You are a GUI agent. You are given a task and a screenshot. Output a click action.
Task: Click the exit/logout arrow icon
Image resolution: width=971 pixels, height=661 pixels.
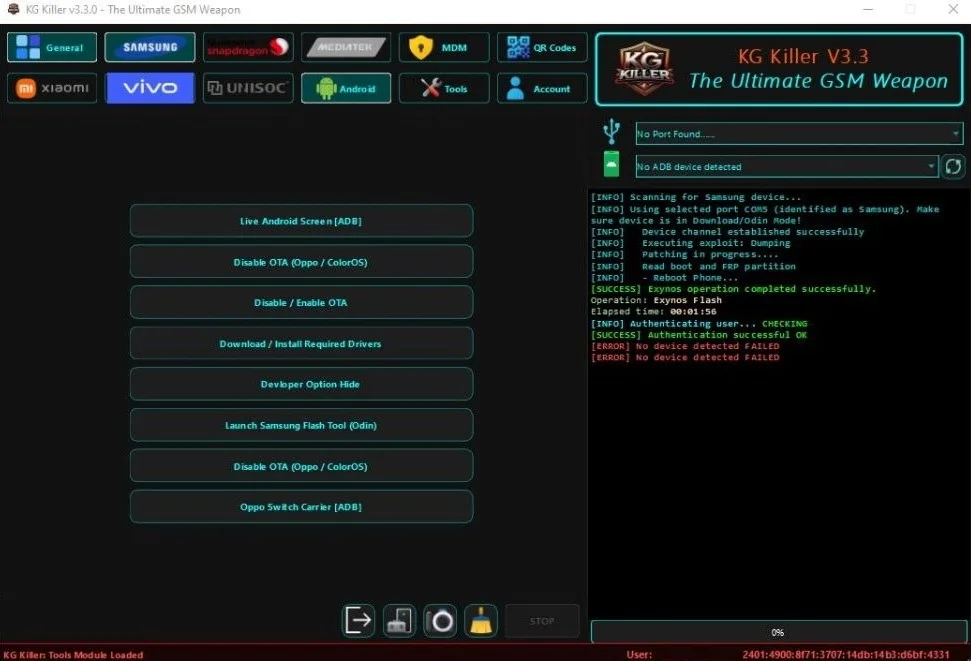[x=358, y=621]
